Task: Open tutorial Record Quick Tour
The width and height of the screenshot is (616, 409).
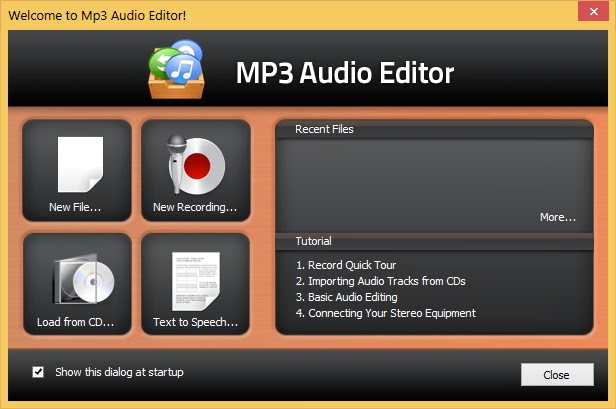Action: (x=346, y=265)
